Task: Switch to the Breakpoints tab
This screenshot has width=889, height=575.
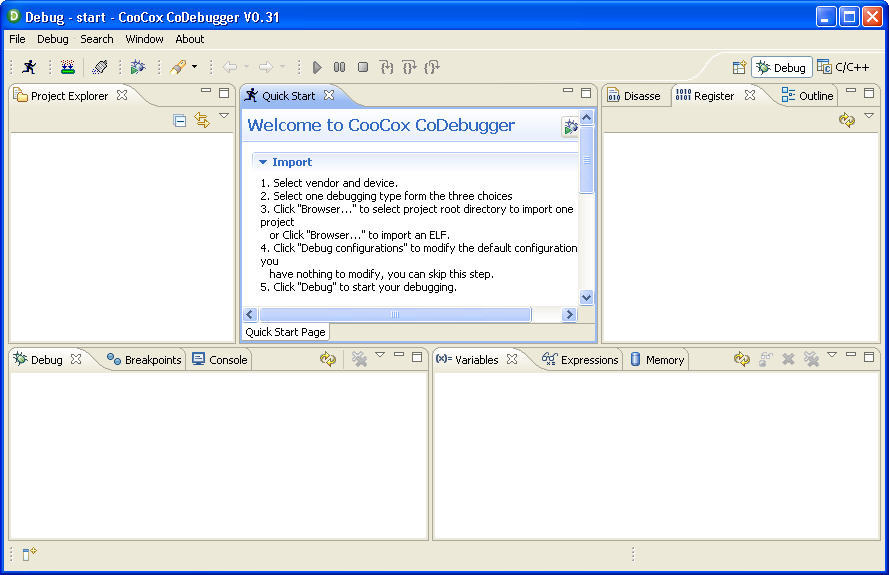Action: (x=145, y=360)
